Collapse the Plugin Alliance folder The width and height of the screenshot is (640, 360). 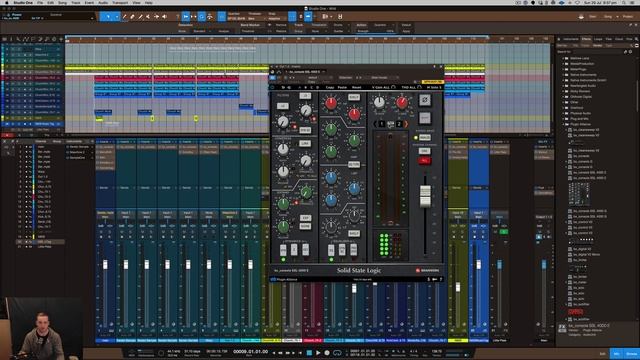(563, 124)
